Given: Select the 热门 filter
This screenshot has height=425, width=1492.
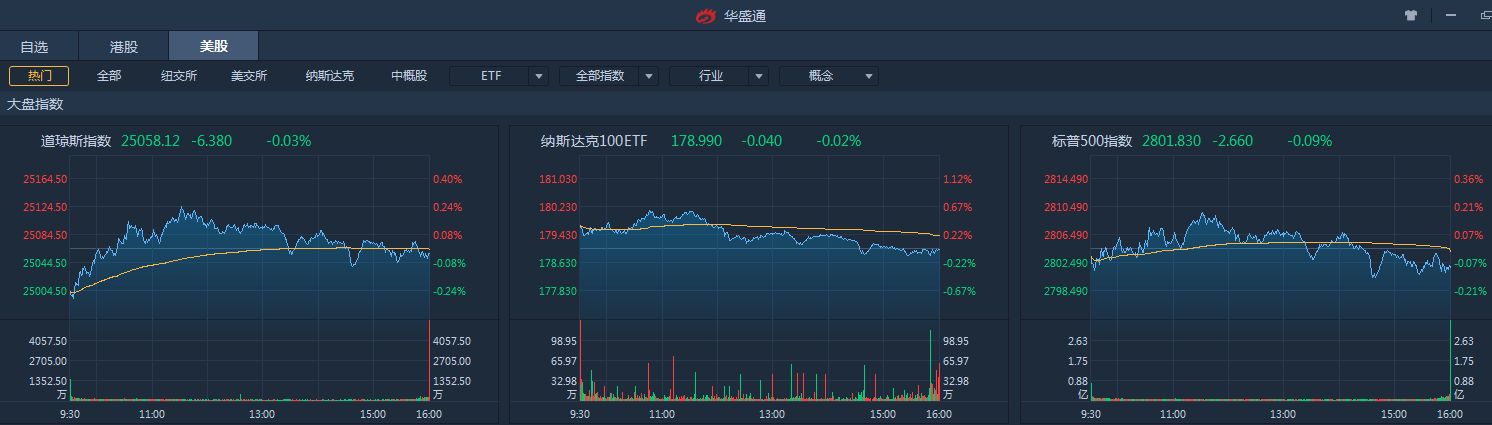Looking at the screenshot, I should (39, 76).
